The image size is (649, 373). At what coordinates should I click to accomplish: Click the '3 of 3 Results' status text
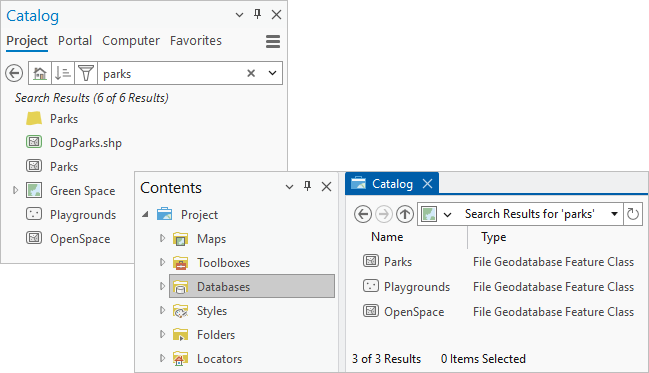(386, 359)
